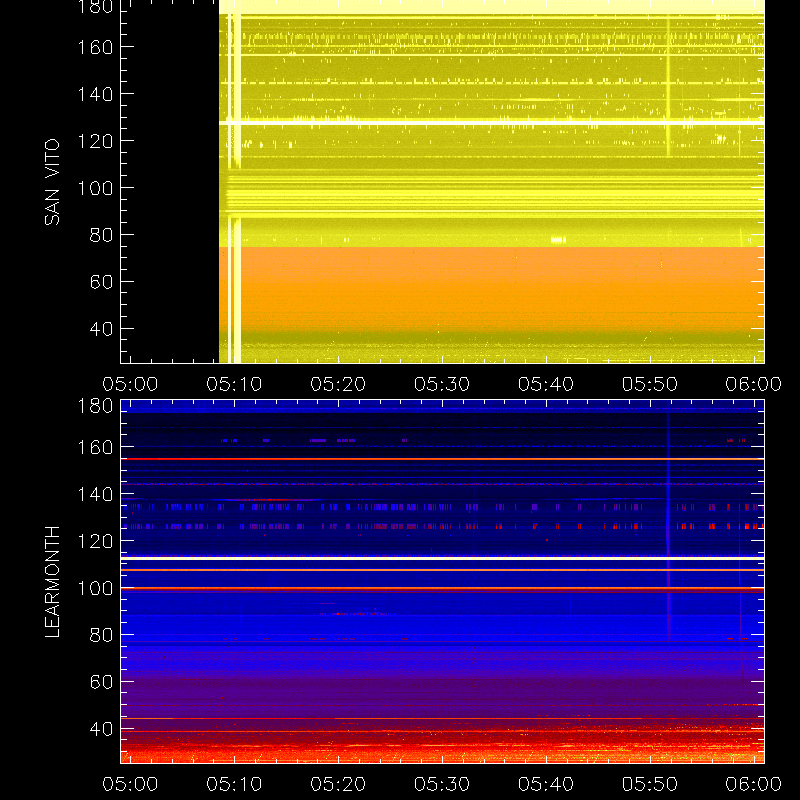Screen dimensions: 800x800
Task: Pick the 05:50 time label of San Vito plot
Action: click(649, 384)
